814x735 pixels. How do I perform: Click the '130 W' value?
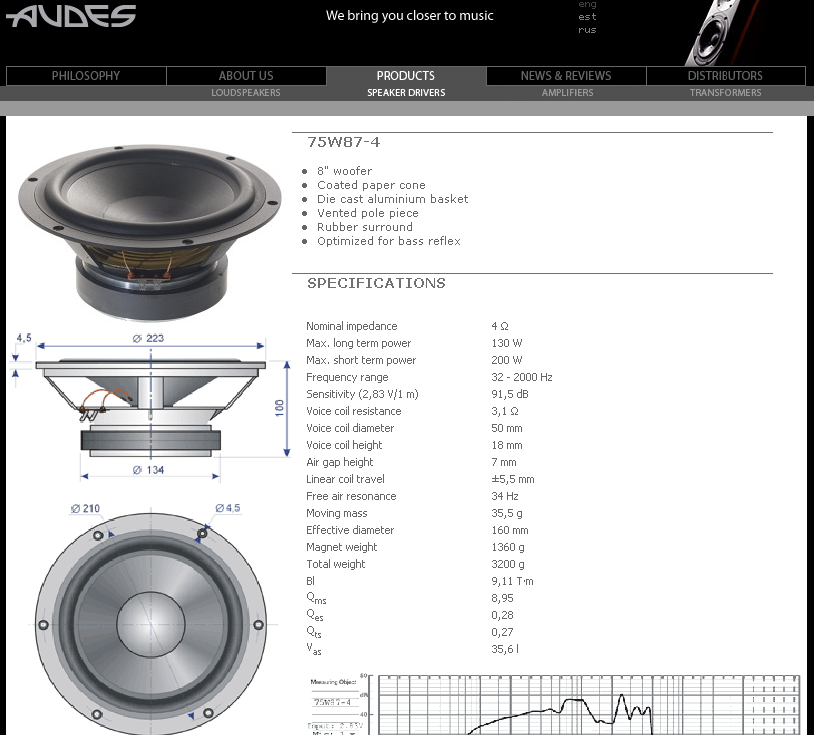click(x=507, y=343)
